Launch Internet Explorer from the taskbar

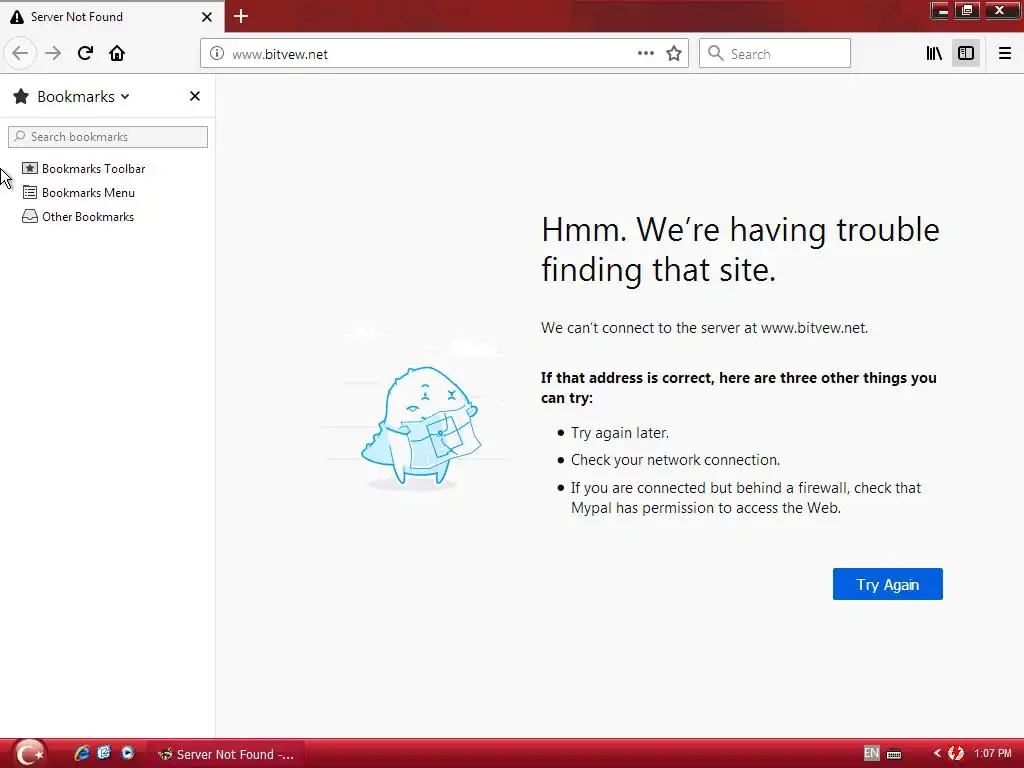(82, 753)
